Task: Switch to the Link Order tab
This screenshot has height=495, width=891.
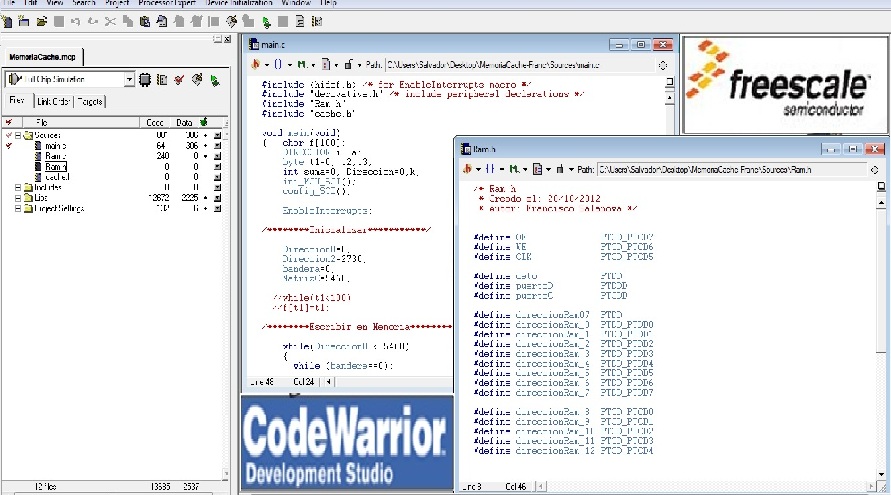Action: 53,101
